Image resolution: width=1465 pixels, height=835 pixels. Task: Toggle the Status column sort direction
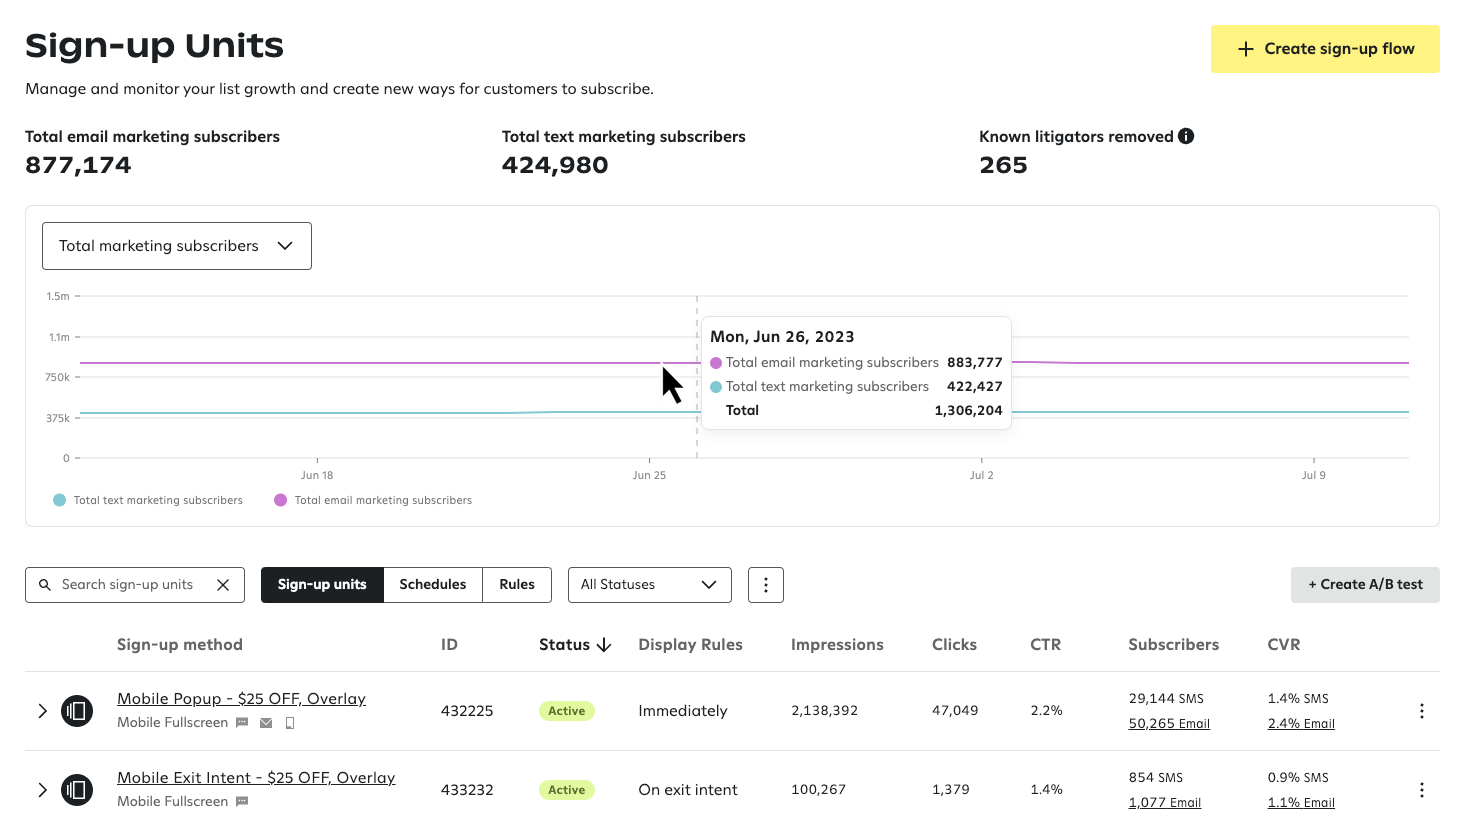604,645
